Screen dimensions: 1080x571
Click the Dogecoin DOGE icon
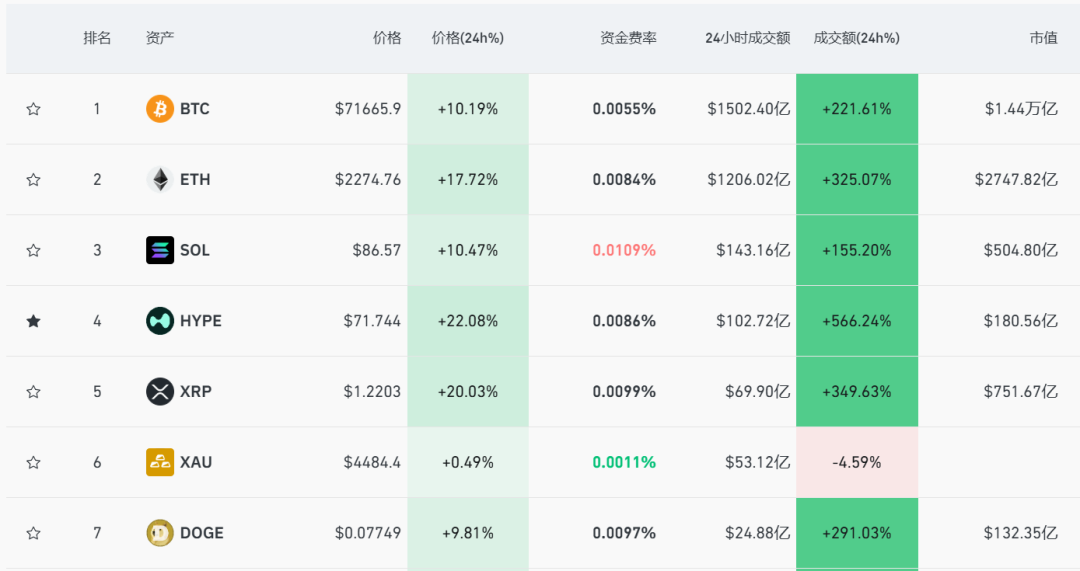(160, 533)
